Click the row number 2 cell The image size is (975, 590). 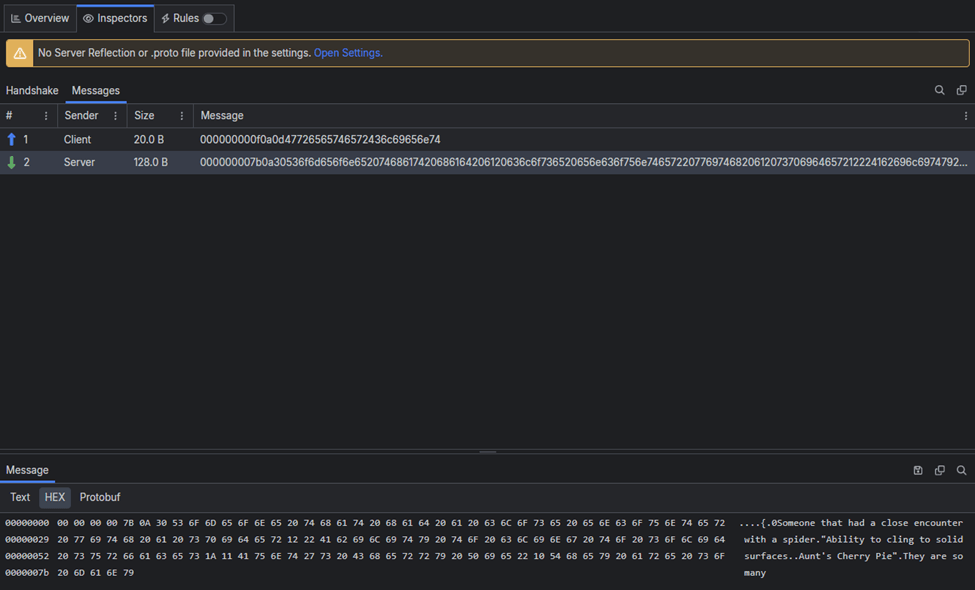click(x=26, y=162)
